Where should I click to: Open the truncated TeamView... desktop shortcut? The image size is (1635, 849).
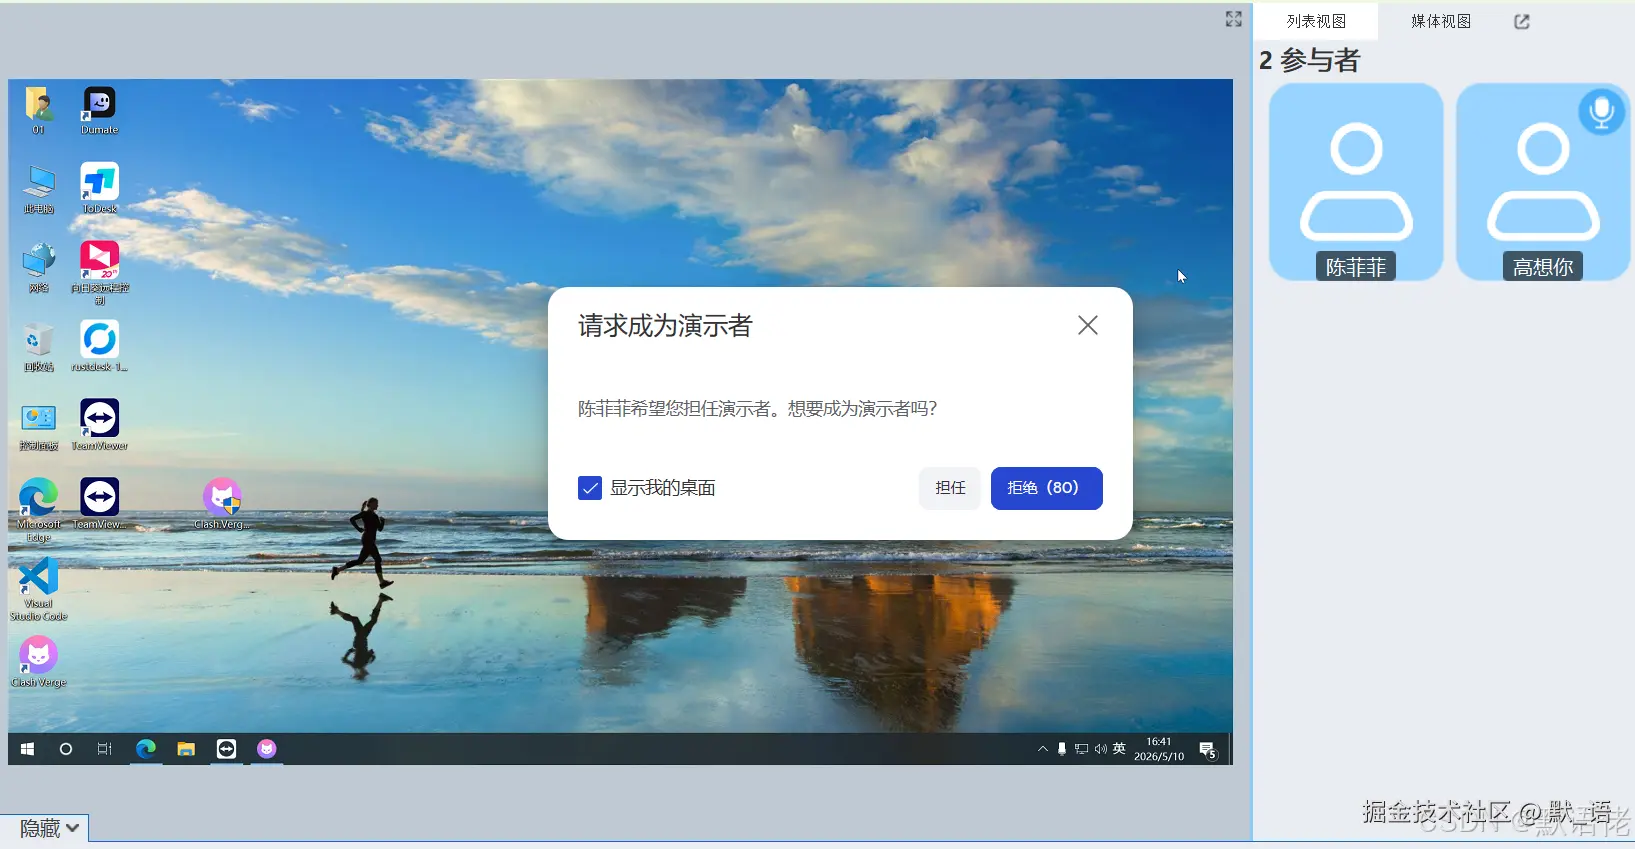coord(99,505)
